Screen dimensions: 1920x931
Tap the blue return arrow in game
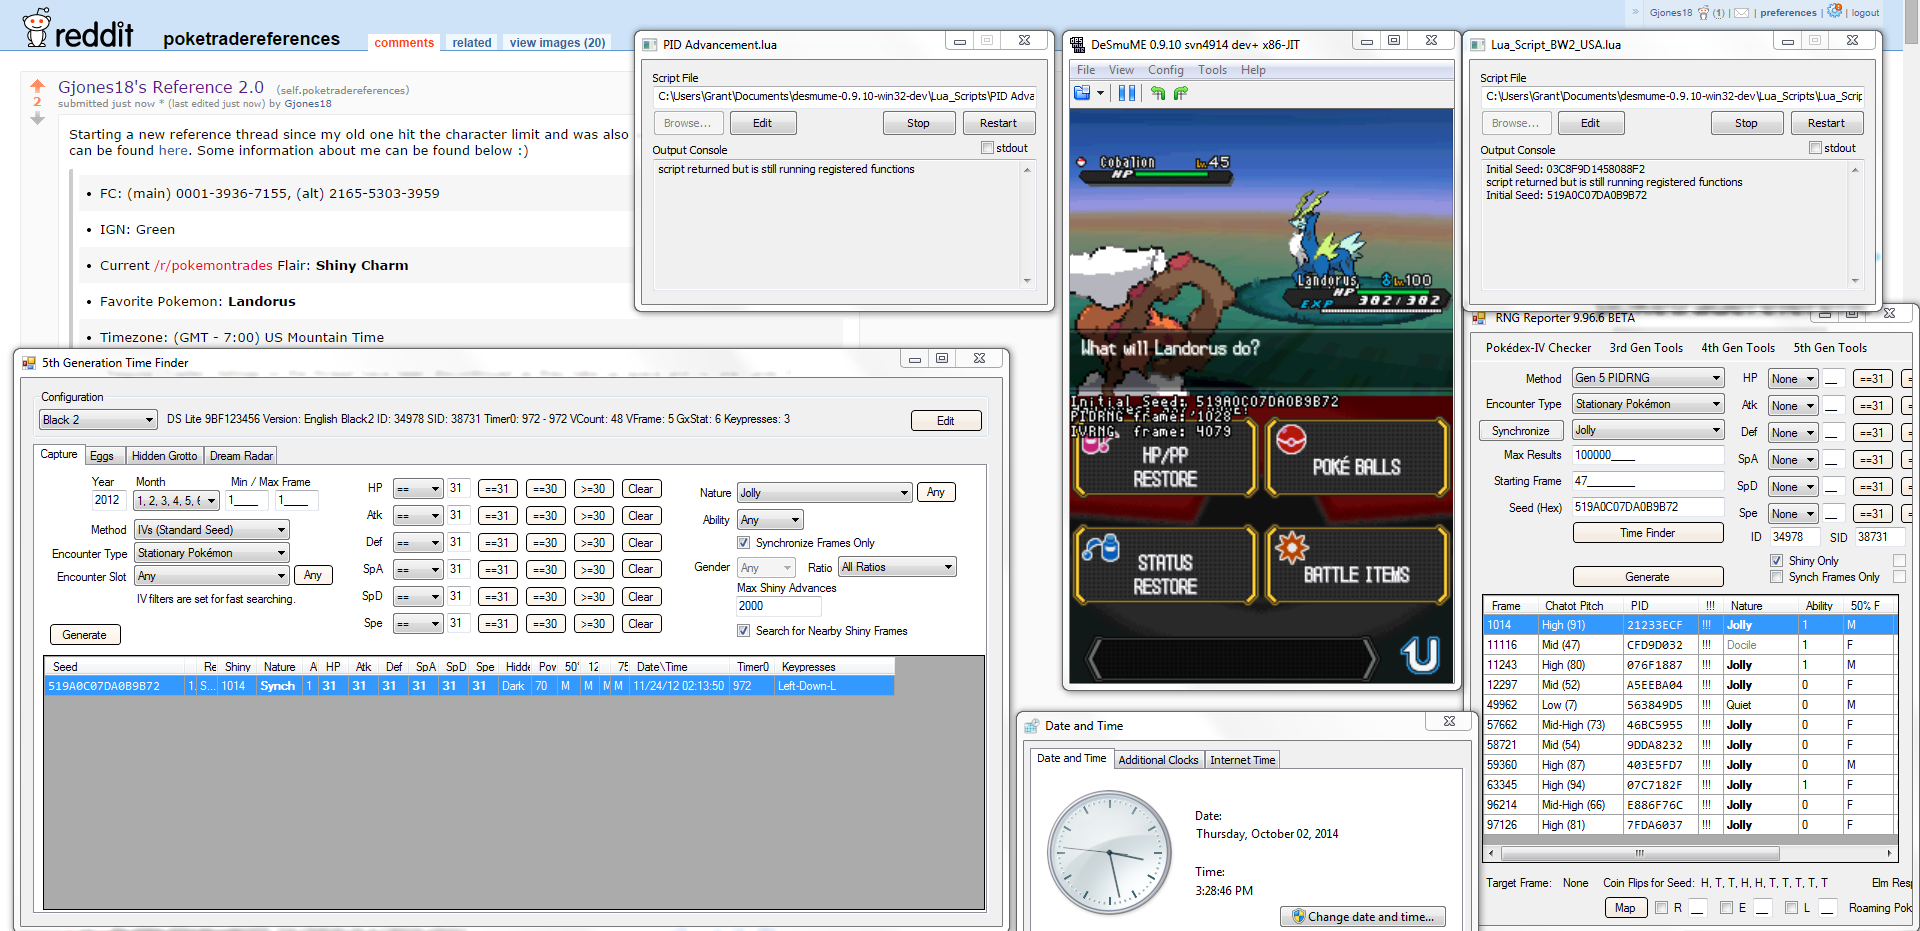point(1420,655)
